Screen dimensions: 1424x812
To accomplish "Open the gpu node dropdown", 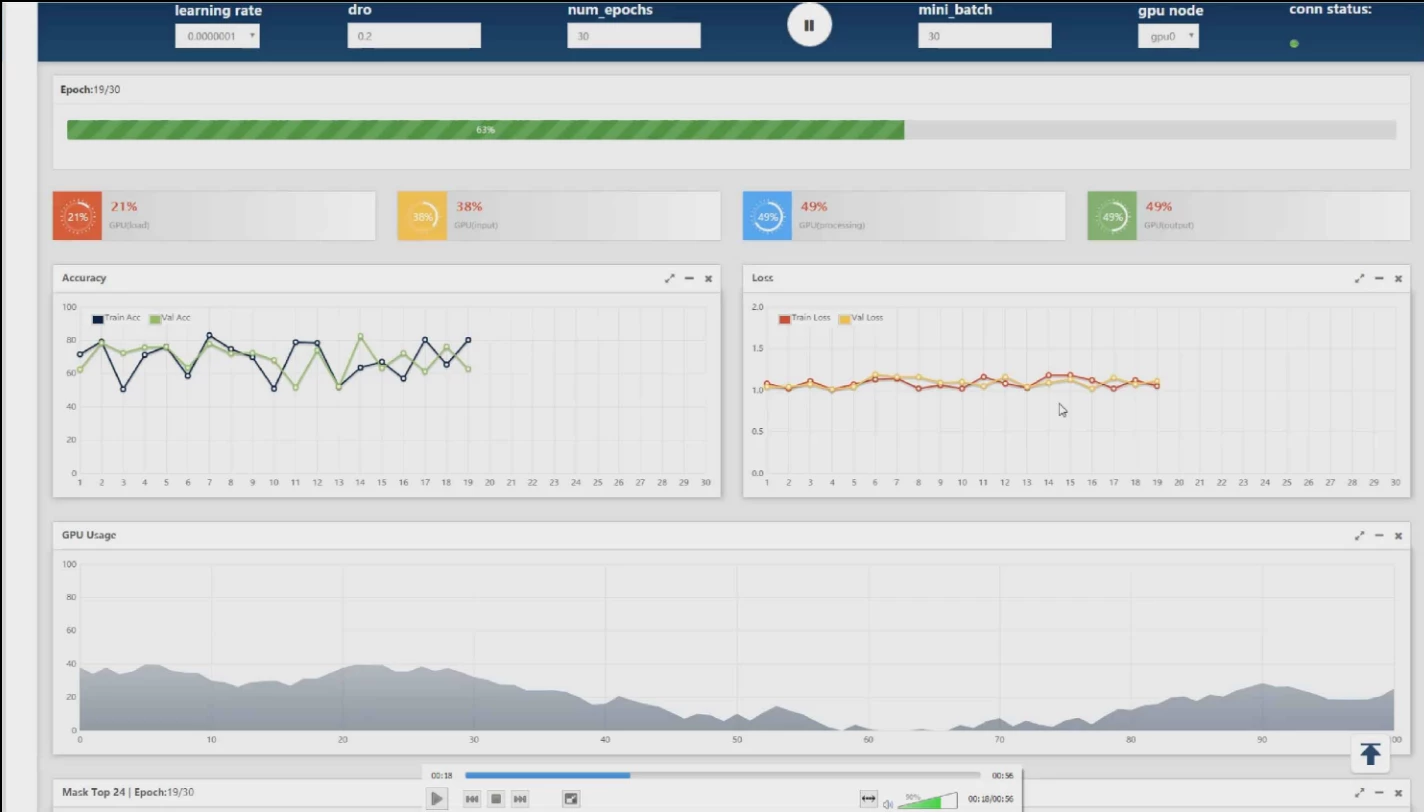I will tap(1168, 36).
